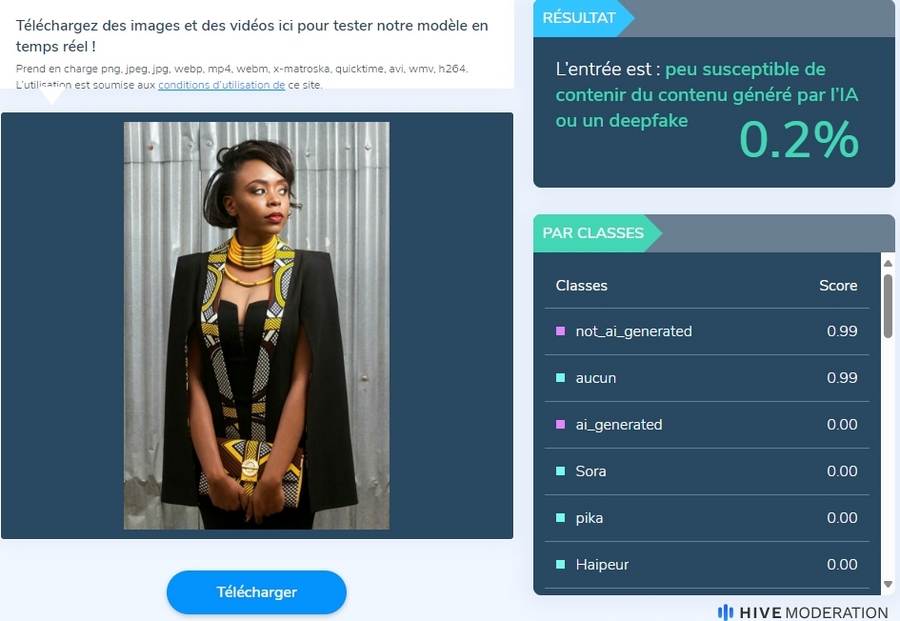Click the Hive Moderation logo icon

click(x=726, y=612)
